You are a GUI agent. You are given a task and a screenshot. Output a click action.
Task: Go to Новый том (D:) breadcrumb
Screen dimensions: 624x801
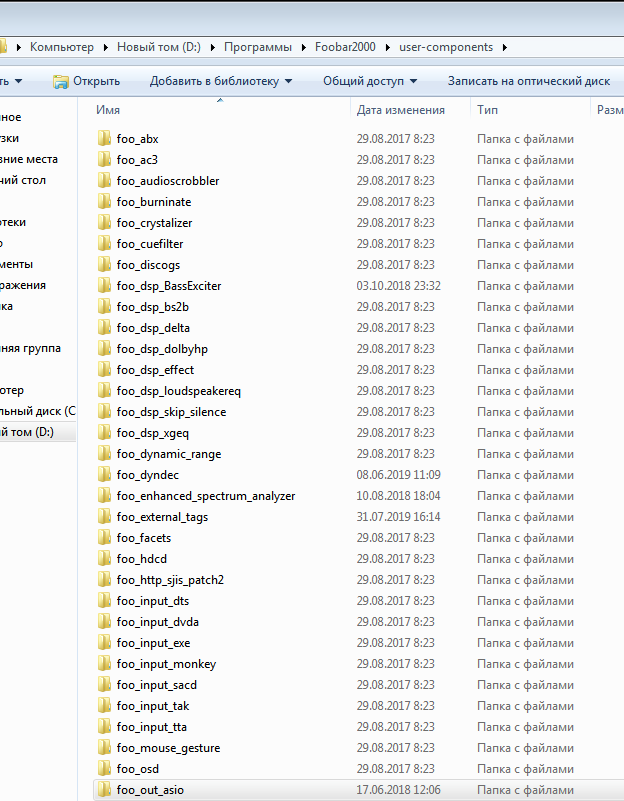[159, 47]
